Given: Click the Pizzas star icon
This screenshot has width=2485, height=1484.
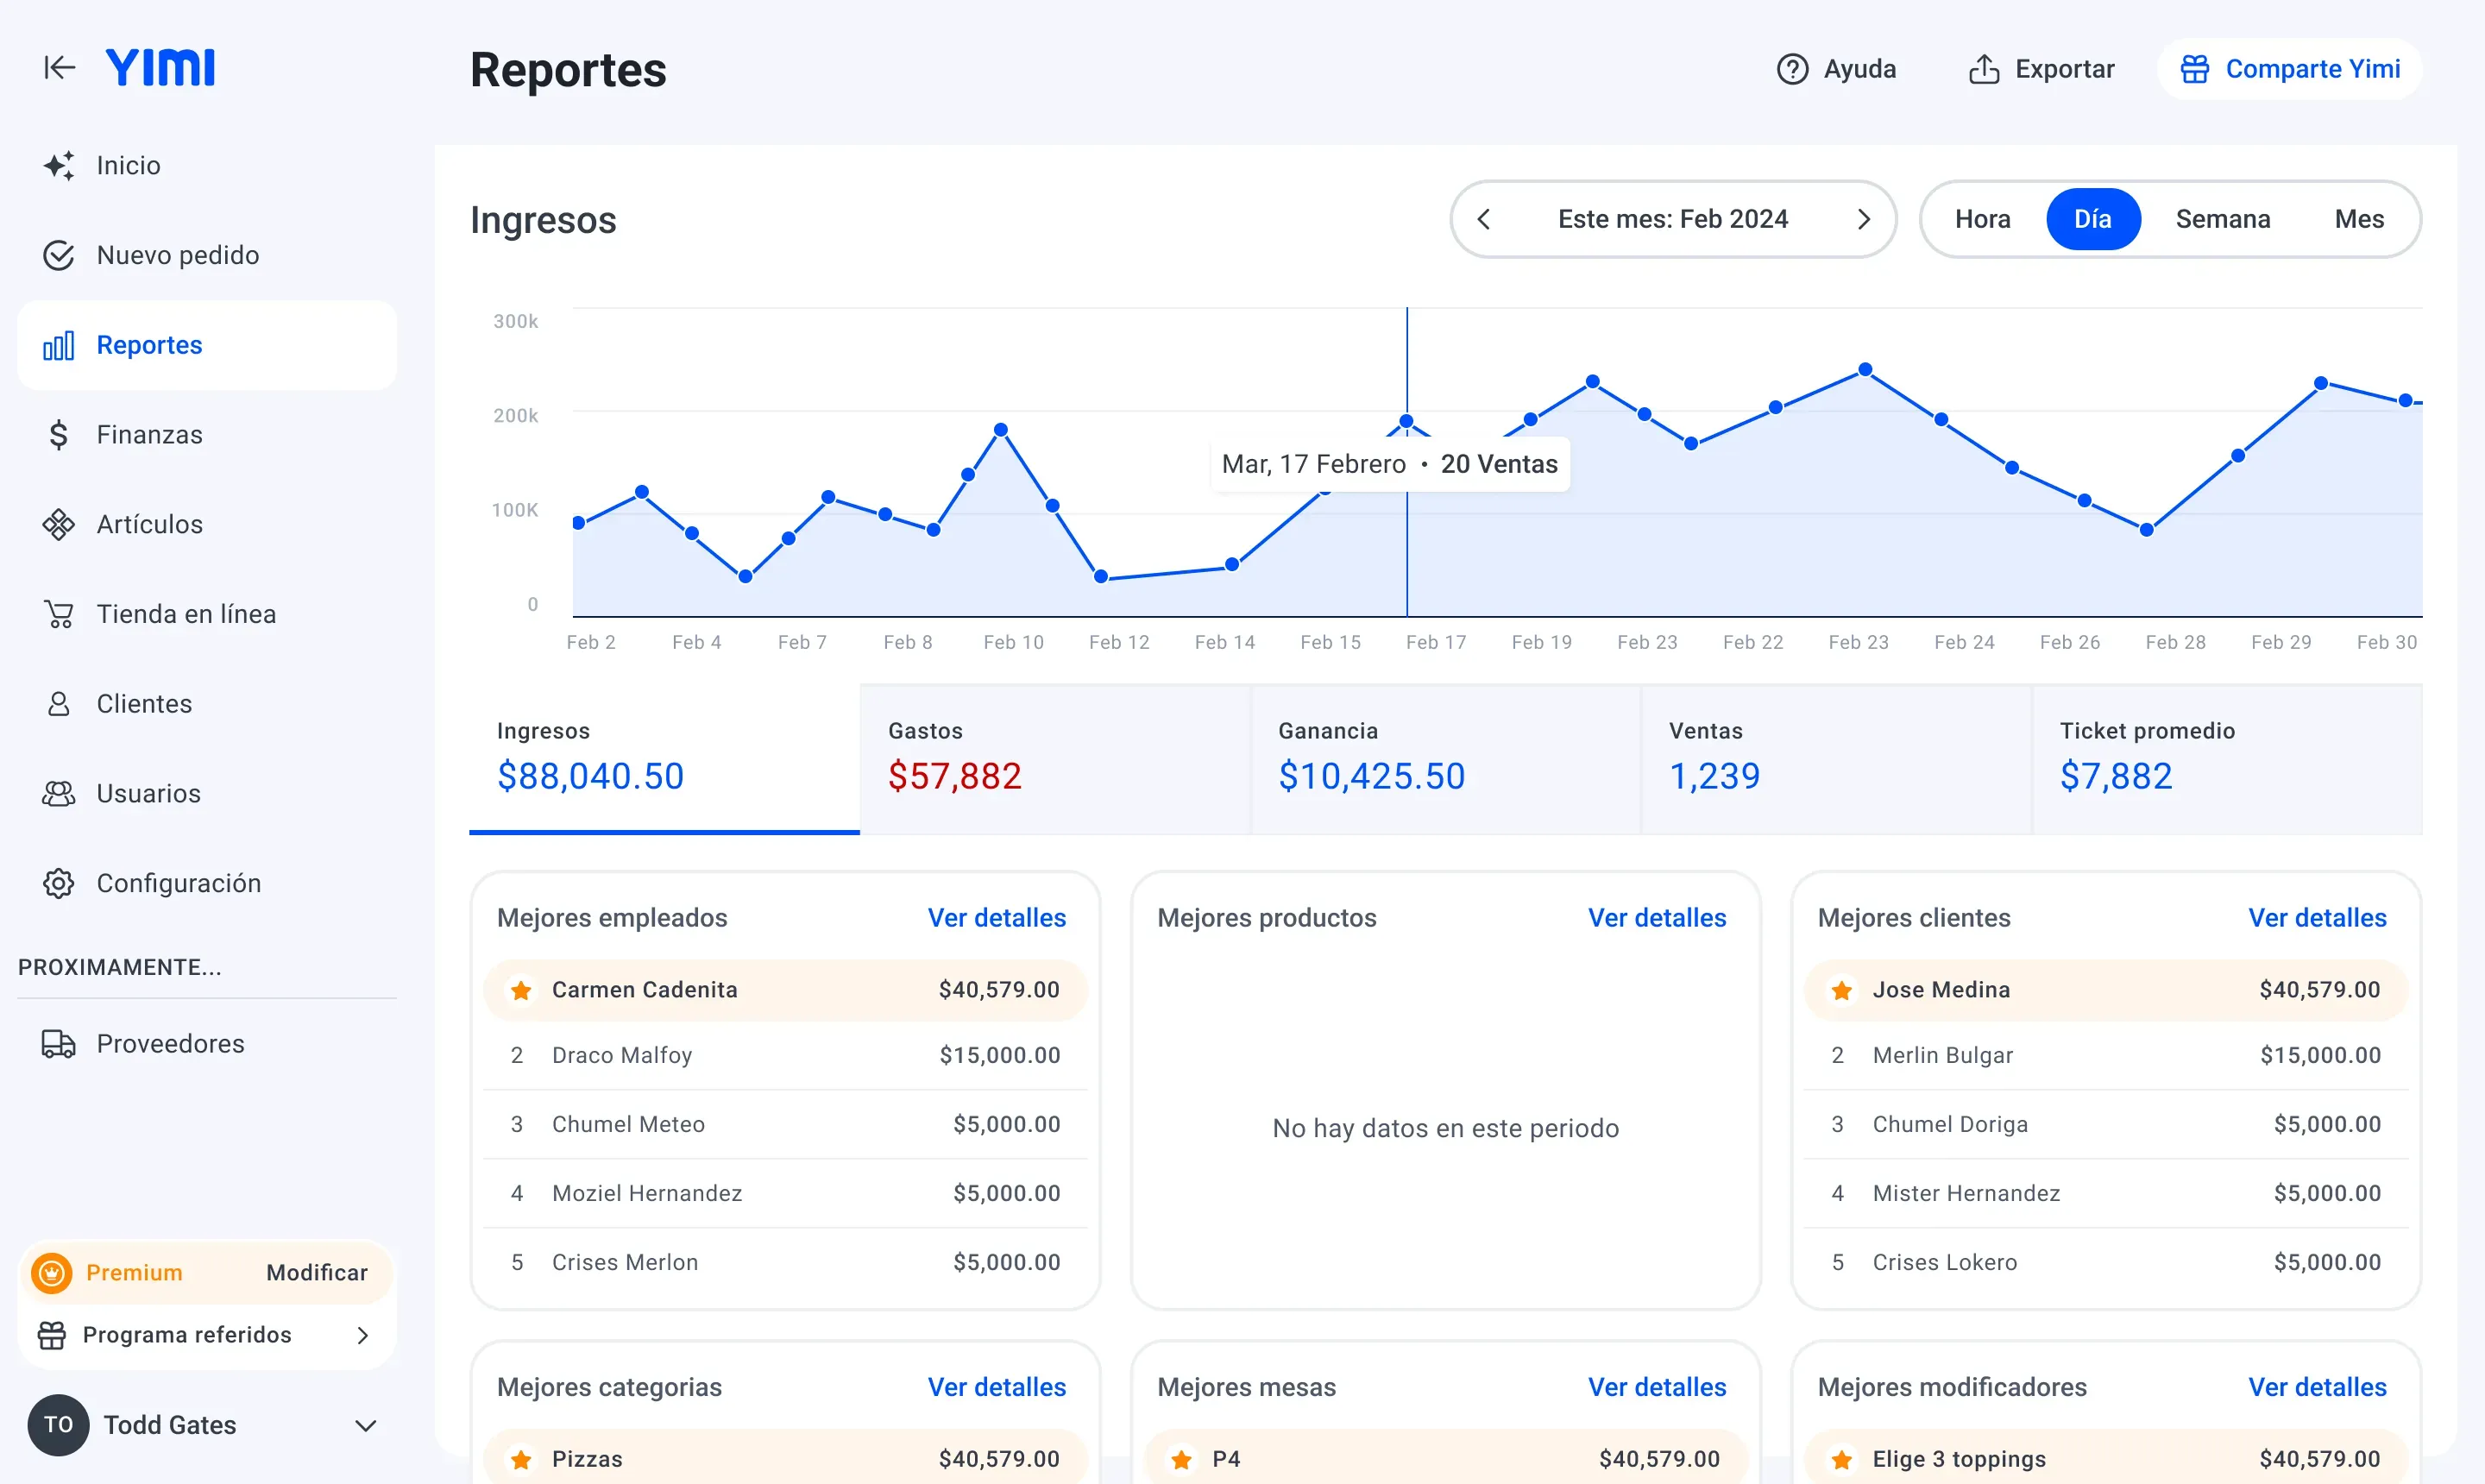Looking at the screenshot, I should pos(521,1460).
